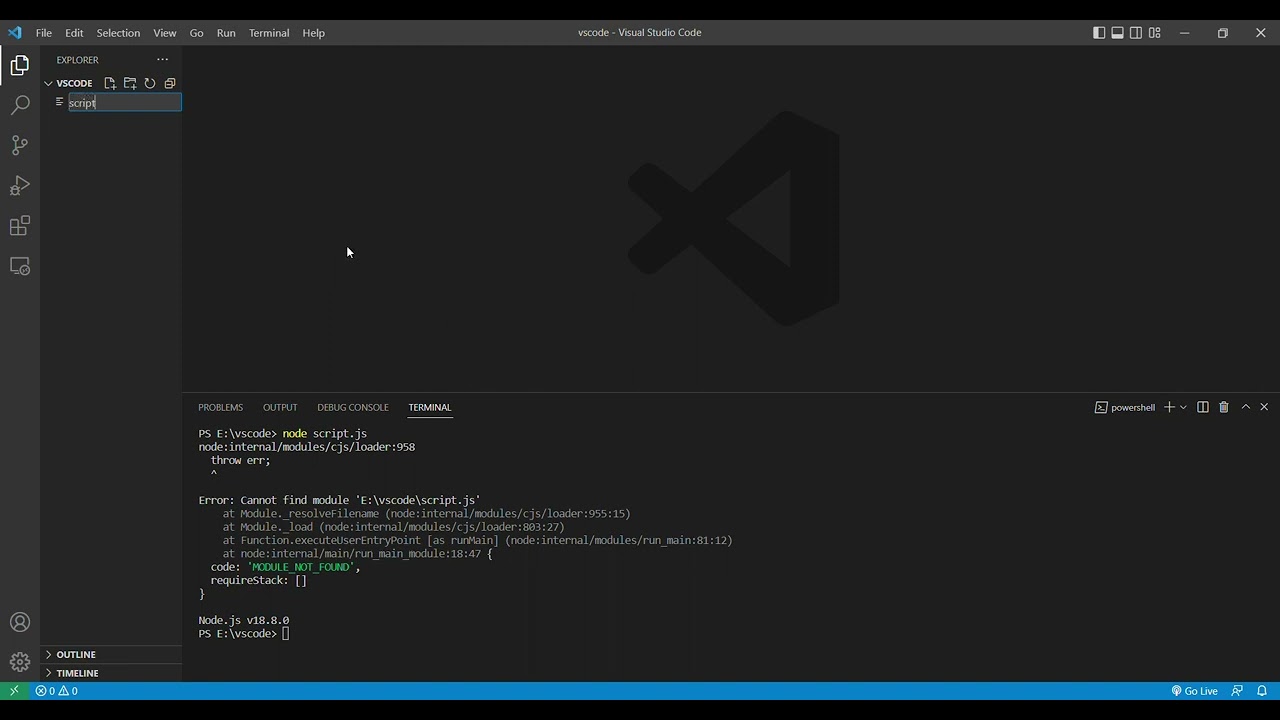Customize layout icon in title bar

1155,33
